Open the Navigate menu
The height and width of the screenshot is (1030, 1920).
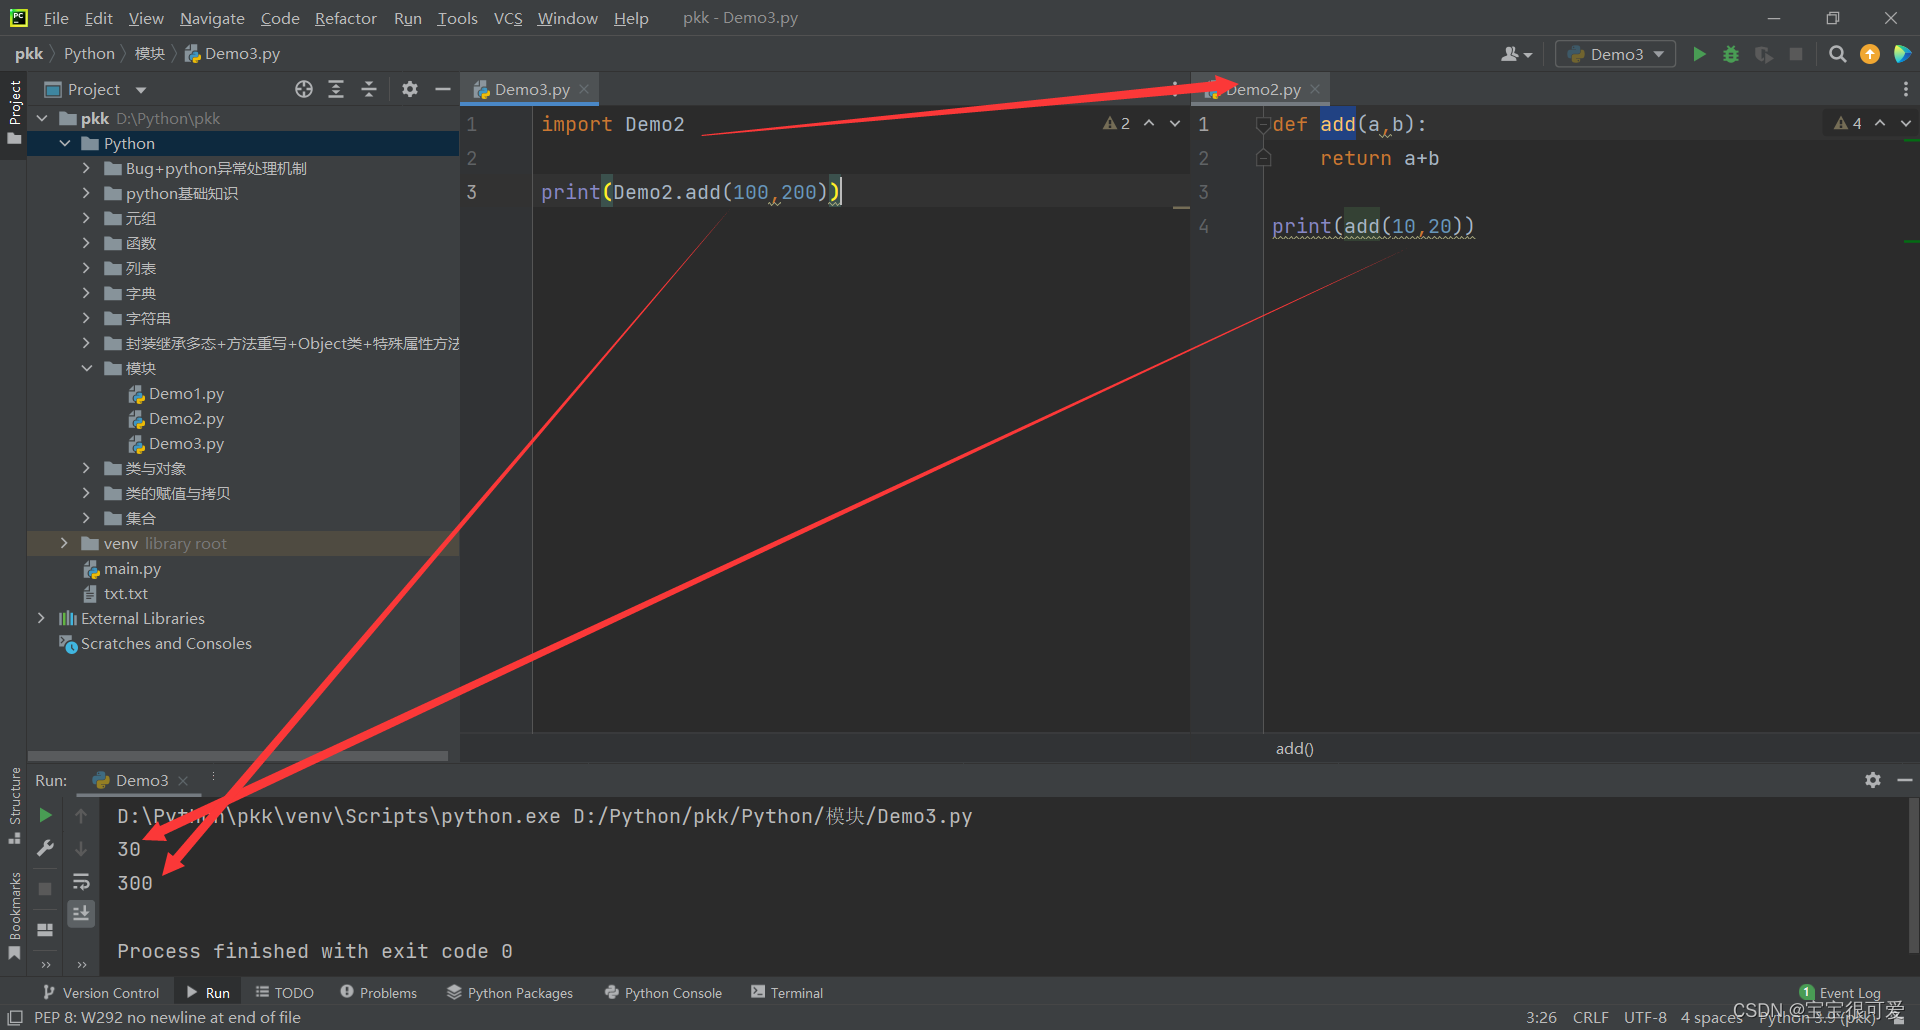tap(212, 18)
